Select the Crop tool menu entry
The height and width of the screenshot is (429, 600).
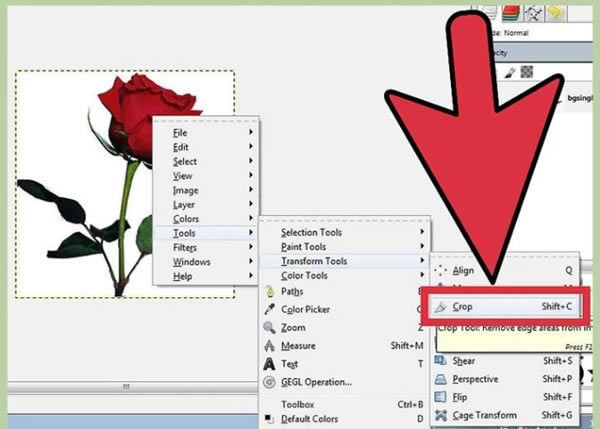point(505,307)
